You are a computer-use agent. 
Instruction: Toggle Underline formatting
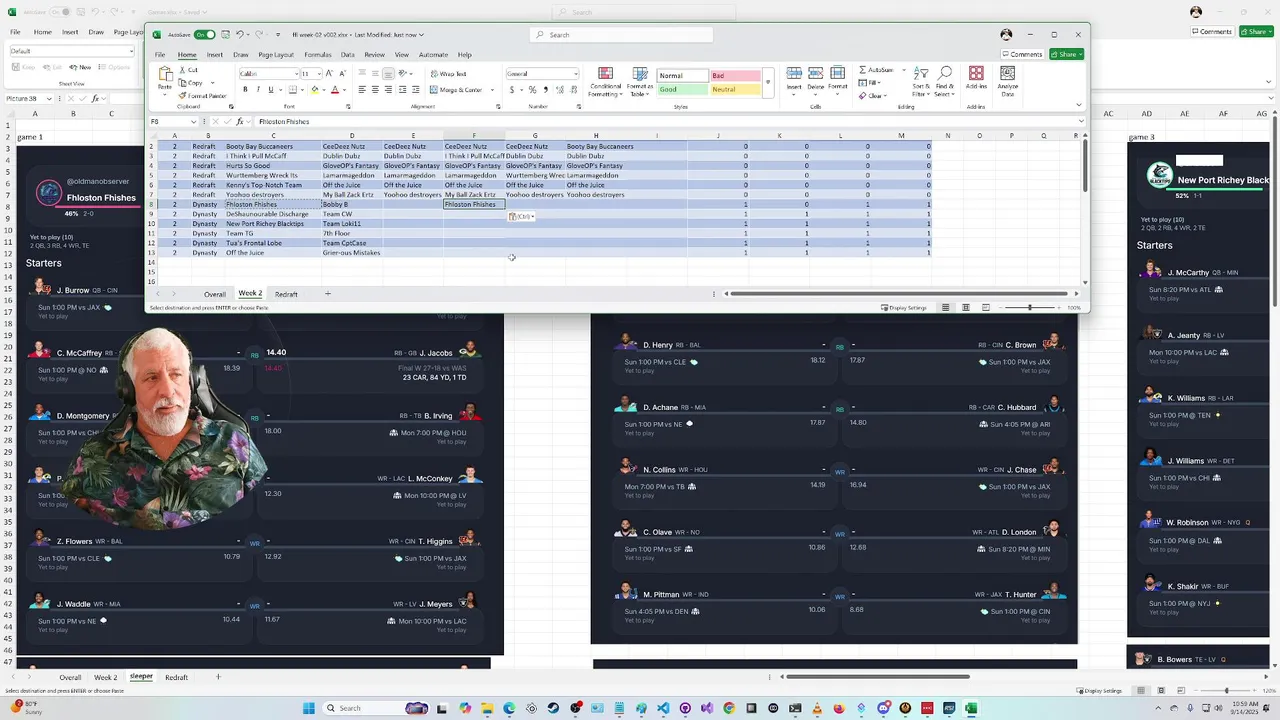click(x=270, y=90)
